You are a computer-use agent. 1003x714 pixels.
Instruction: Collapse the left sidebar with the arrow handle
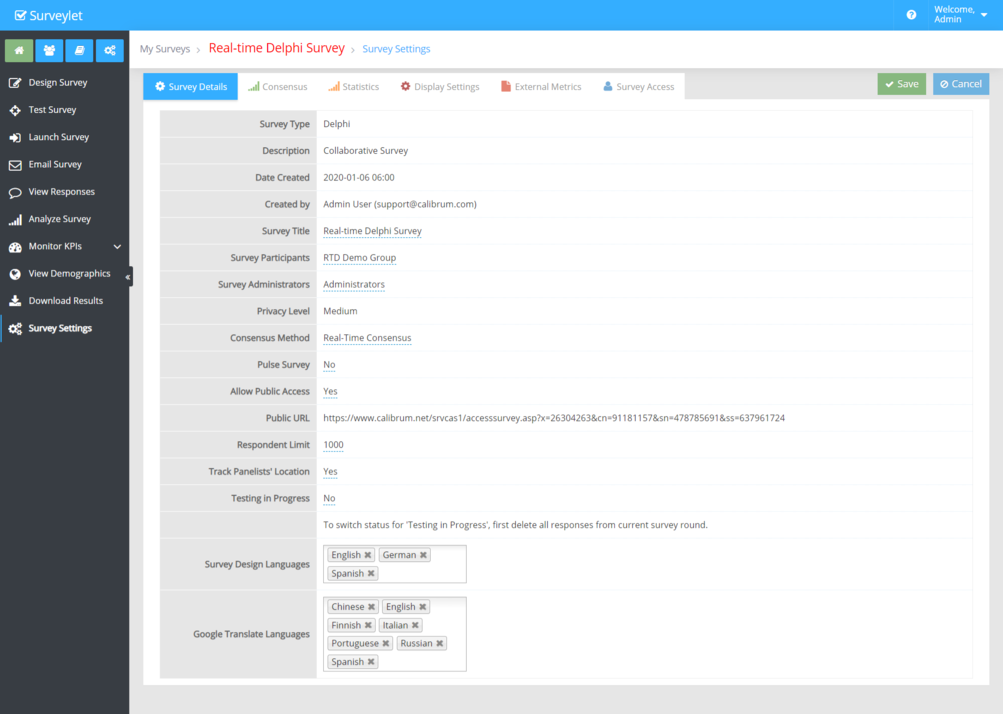(128, 276)
